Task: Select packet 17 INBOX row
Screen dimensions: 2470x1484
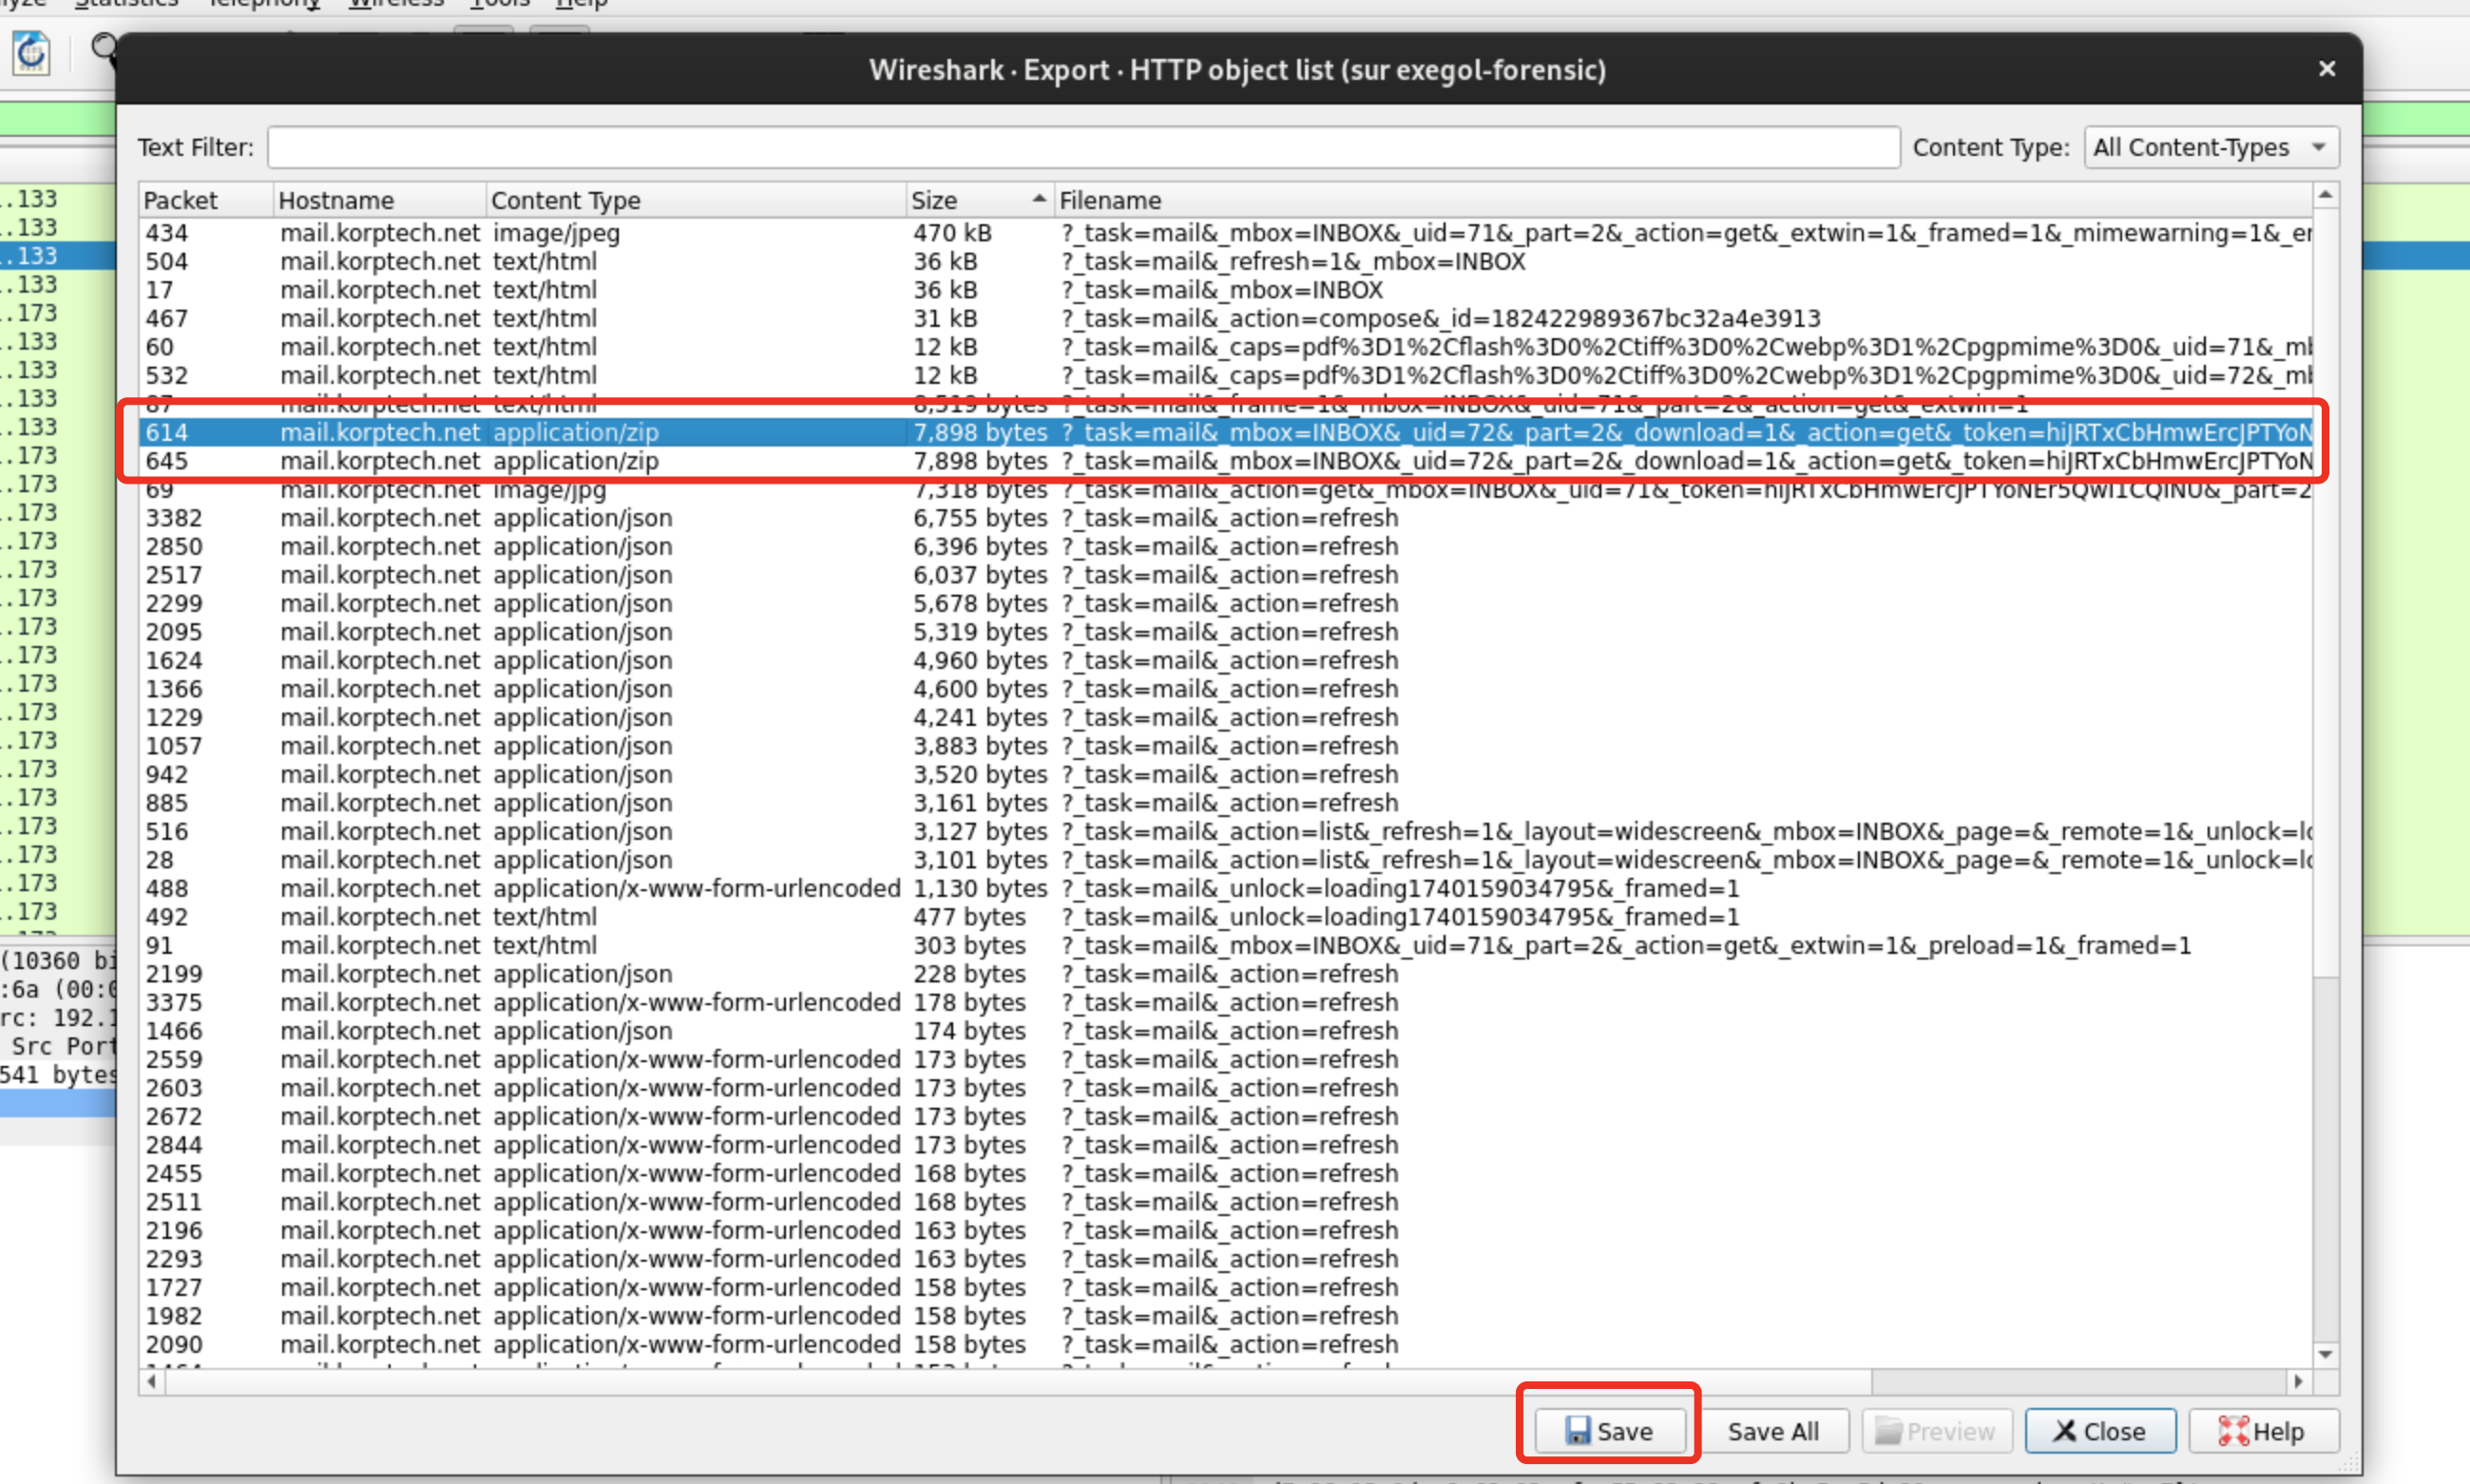Action: click(x=1226, y=290)
